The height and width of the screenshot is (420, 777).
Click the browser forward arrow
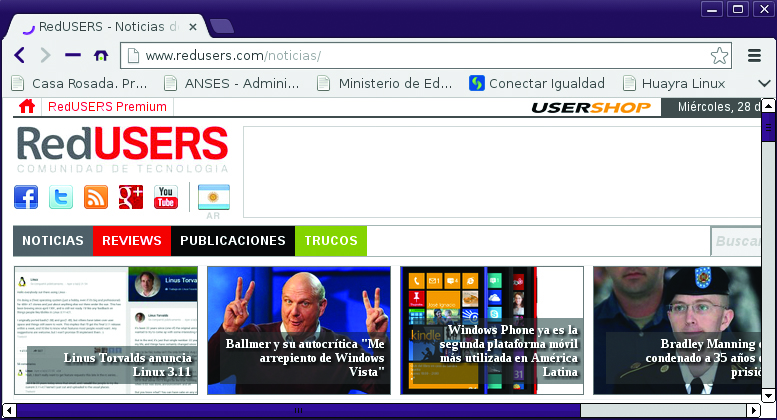45,55
